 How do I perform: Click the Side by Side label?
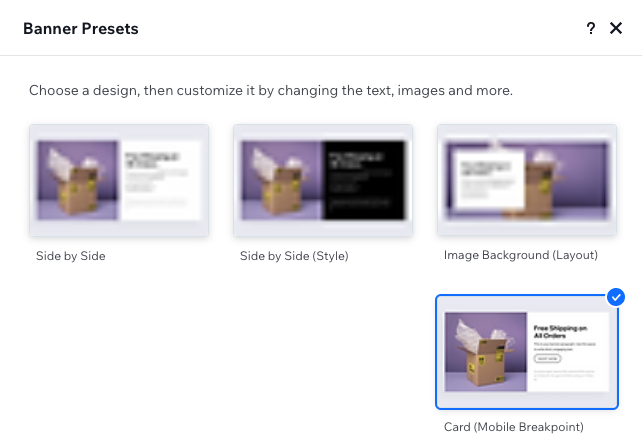click(70, 256)
